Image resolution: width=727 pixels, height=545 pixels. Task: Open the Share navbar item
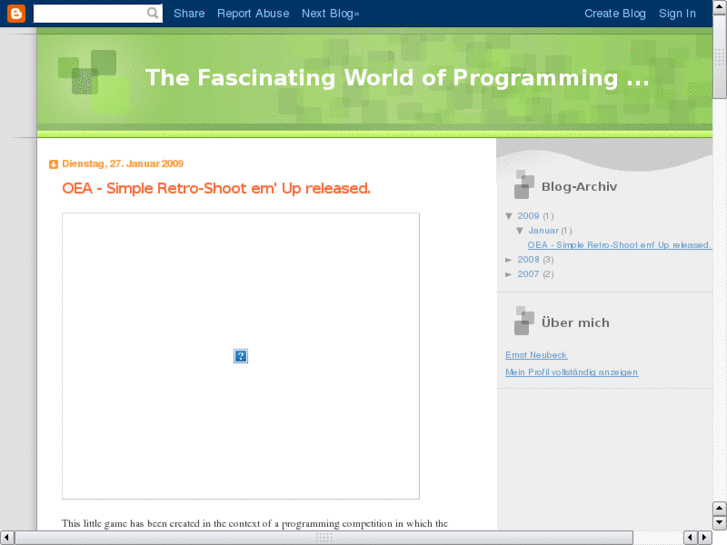pos(189,13)
